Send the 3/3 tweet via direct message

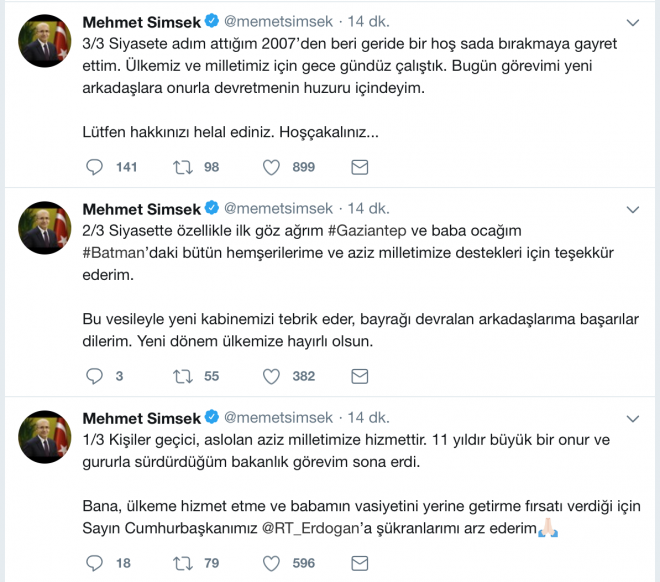360,167
